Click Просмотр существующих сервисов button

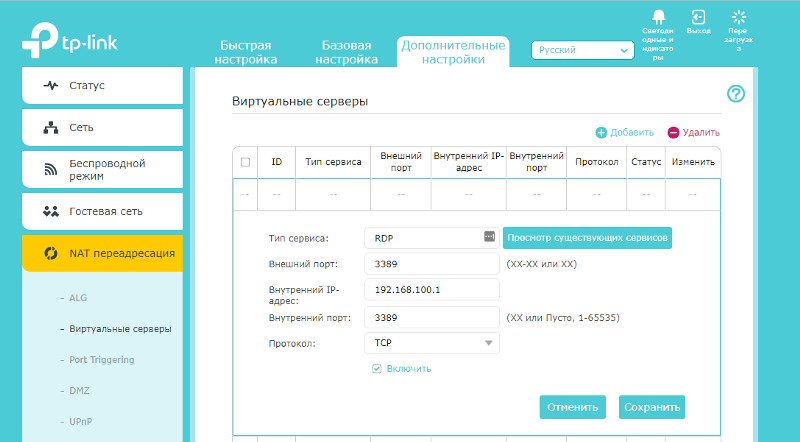[587, 238]
